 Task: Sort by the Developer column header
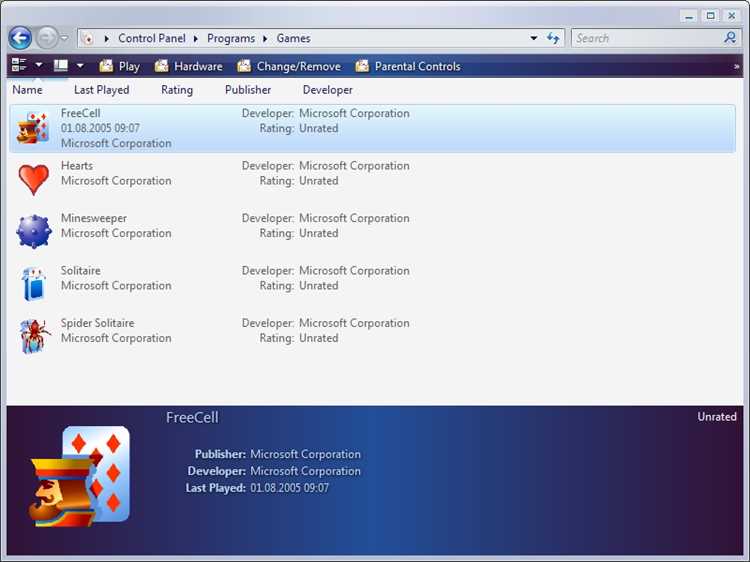click(x=328, y=90)
